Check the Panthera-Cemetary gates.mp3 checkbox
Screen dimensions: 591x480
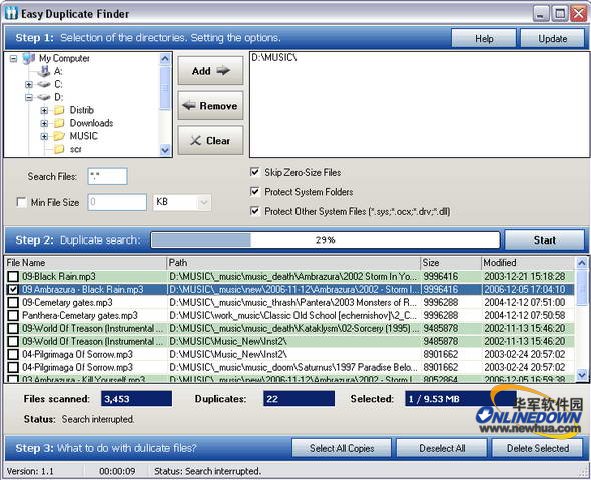click(x=13, y=315)
